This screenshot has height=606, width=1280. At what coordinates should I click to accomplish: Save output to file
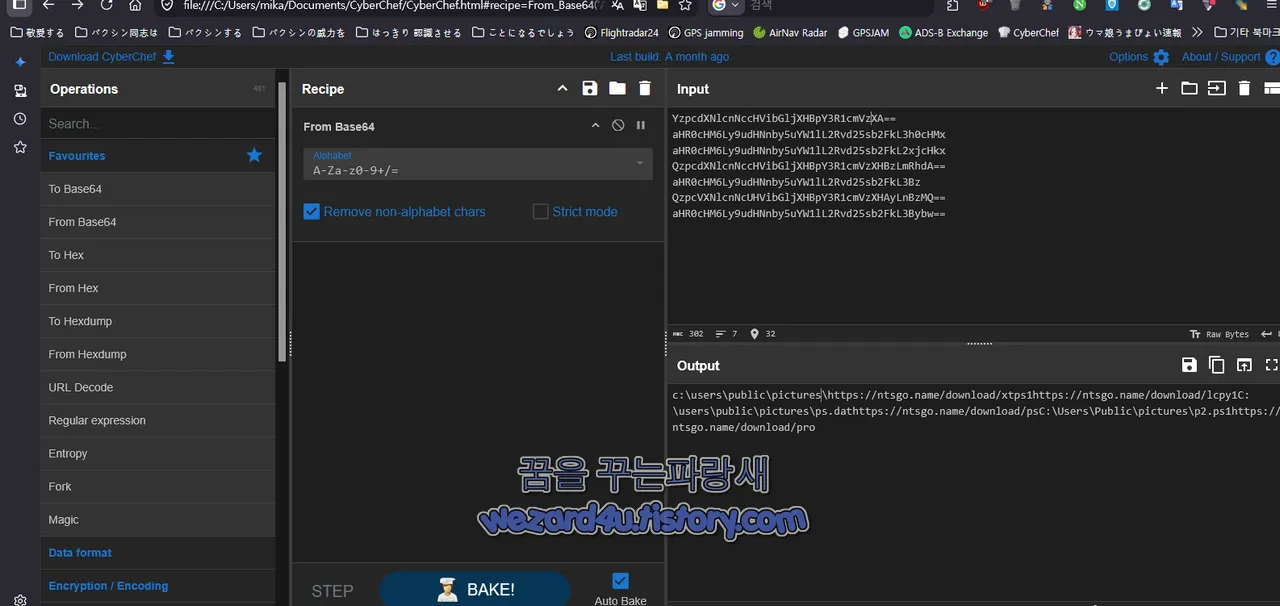point(1189,366)
